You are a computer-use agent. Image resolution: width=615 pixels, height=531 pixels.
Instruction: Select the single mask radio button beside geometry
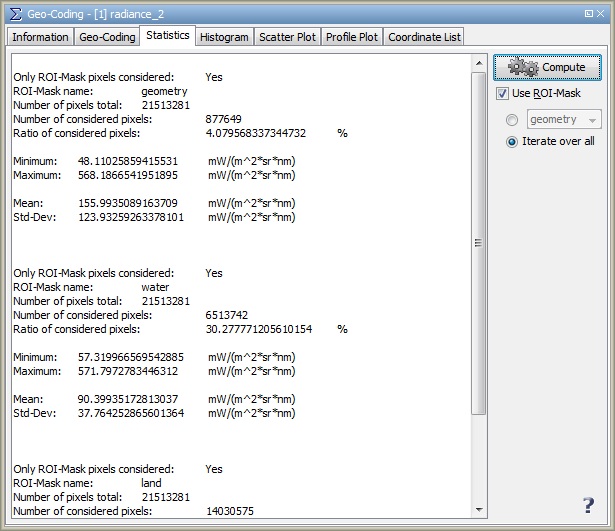pos(512,120)
